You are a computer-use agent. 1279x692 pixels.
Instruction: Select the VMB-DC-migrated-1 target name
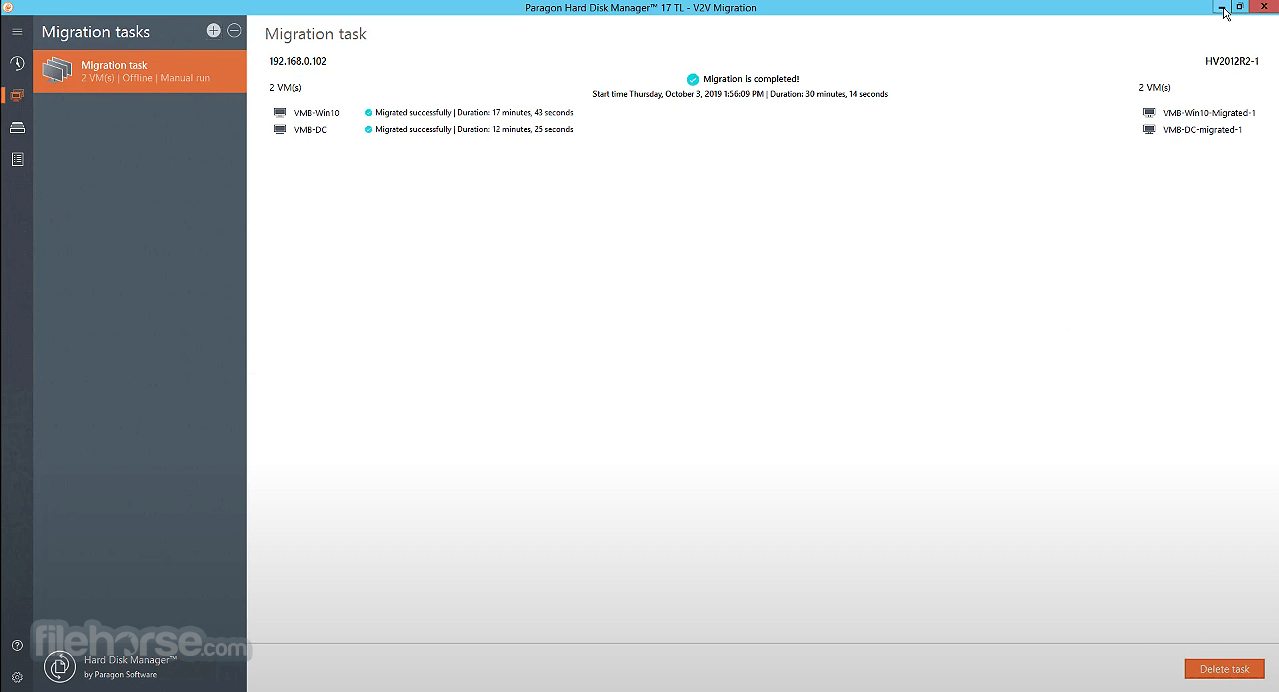pyautogui.click(x=1202, y=130)
